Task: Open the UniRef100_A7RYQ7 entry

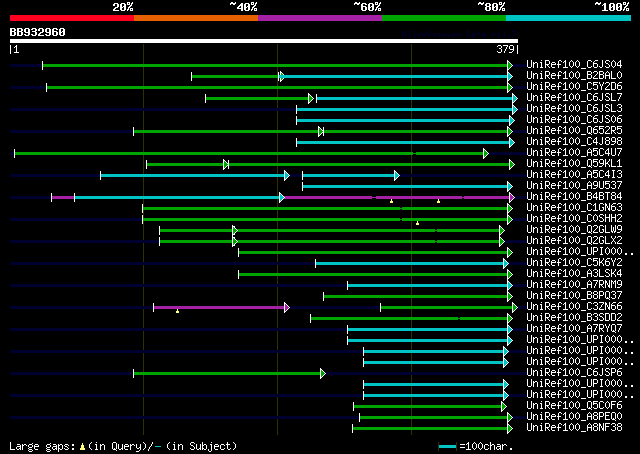Action: click(x=574, y=329)
